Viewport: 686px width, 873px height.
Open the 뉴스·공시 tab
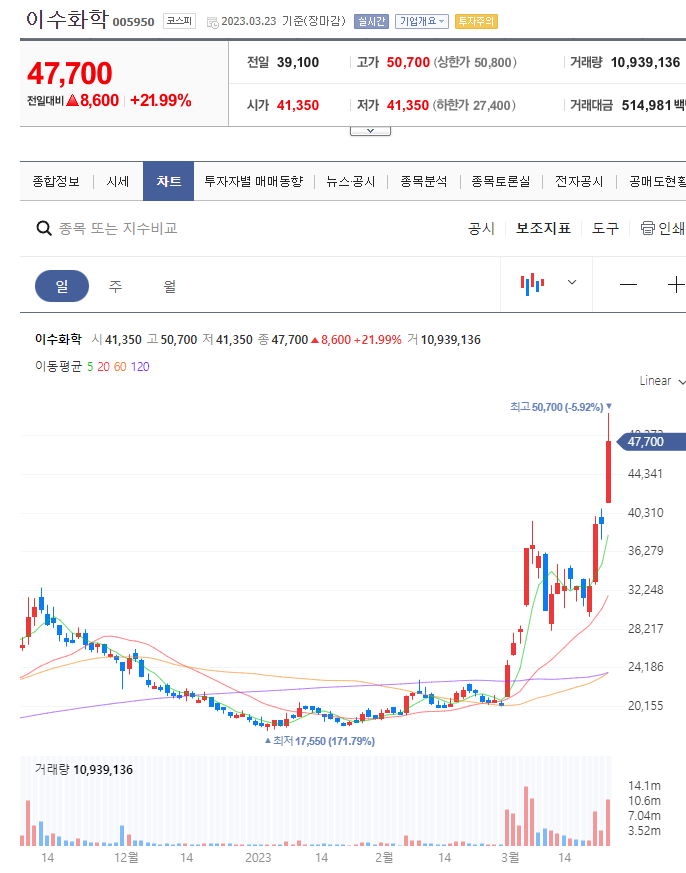[x=351, y=182]
